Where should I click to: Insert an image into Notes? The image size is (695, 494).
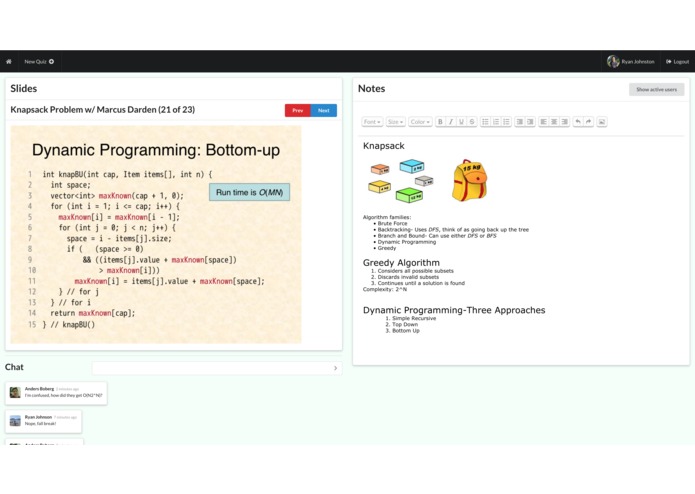point(601,122)
